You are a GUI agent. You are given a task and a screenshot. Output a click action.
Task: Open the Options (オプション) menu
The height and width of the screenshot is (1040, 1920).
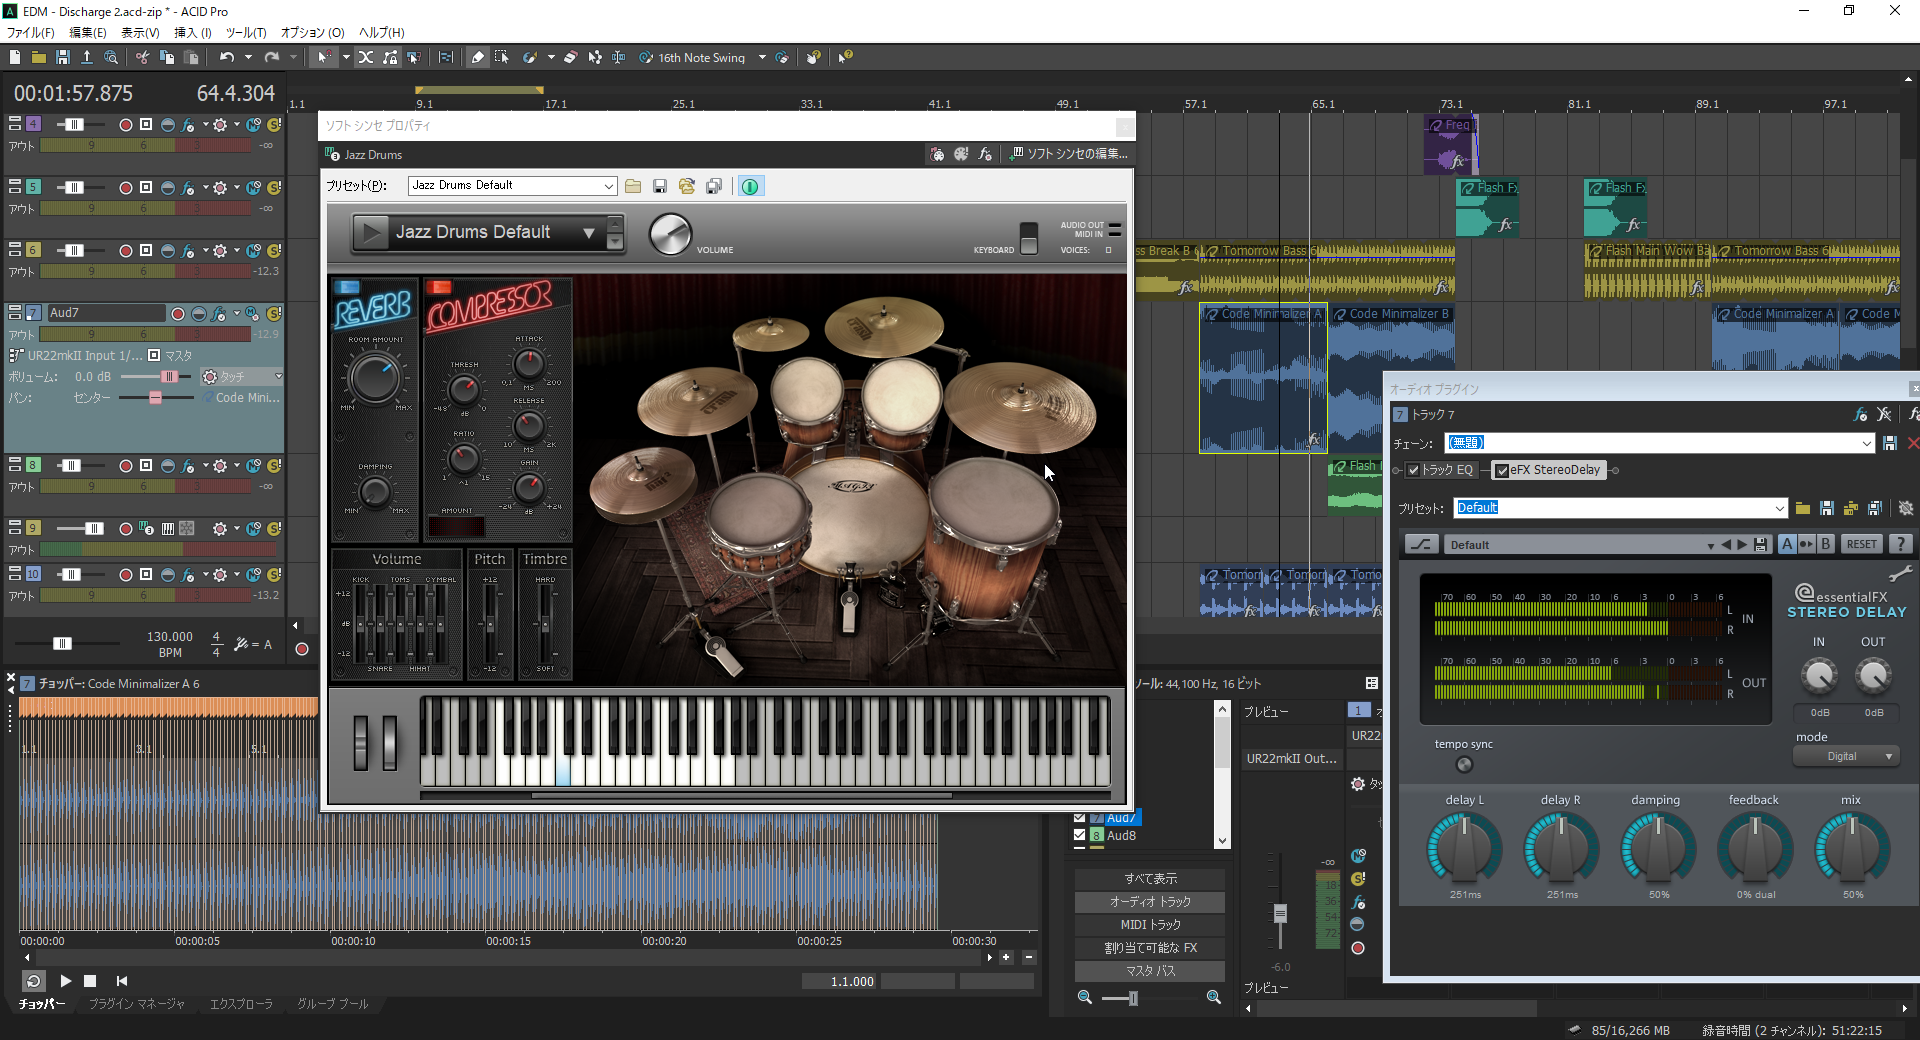point(312,33)
